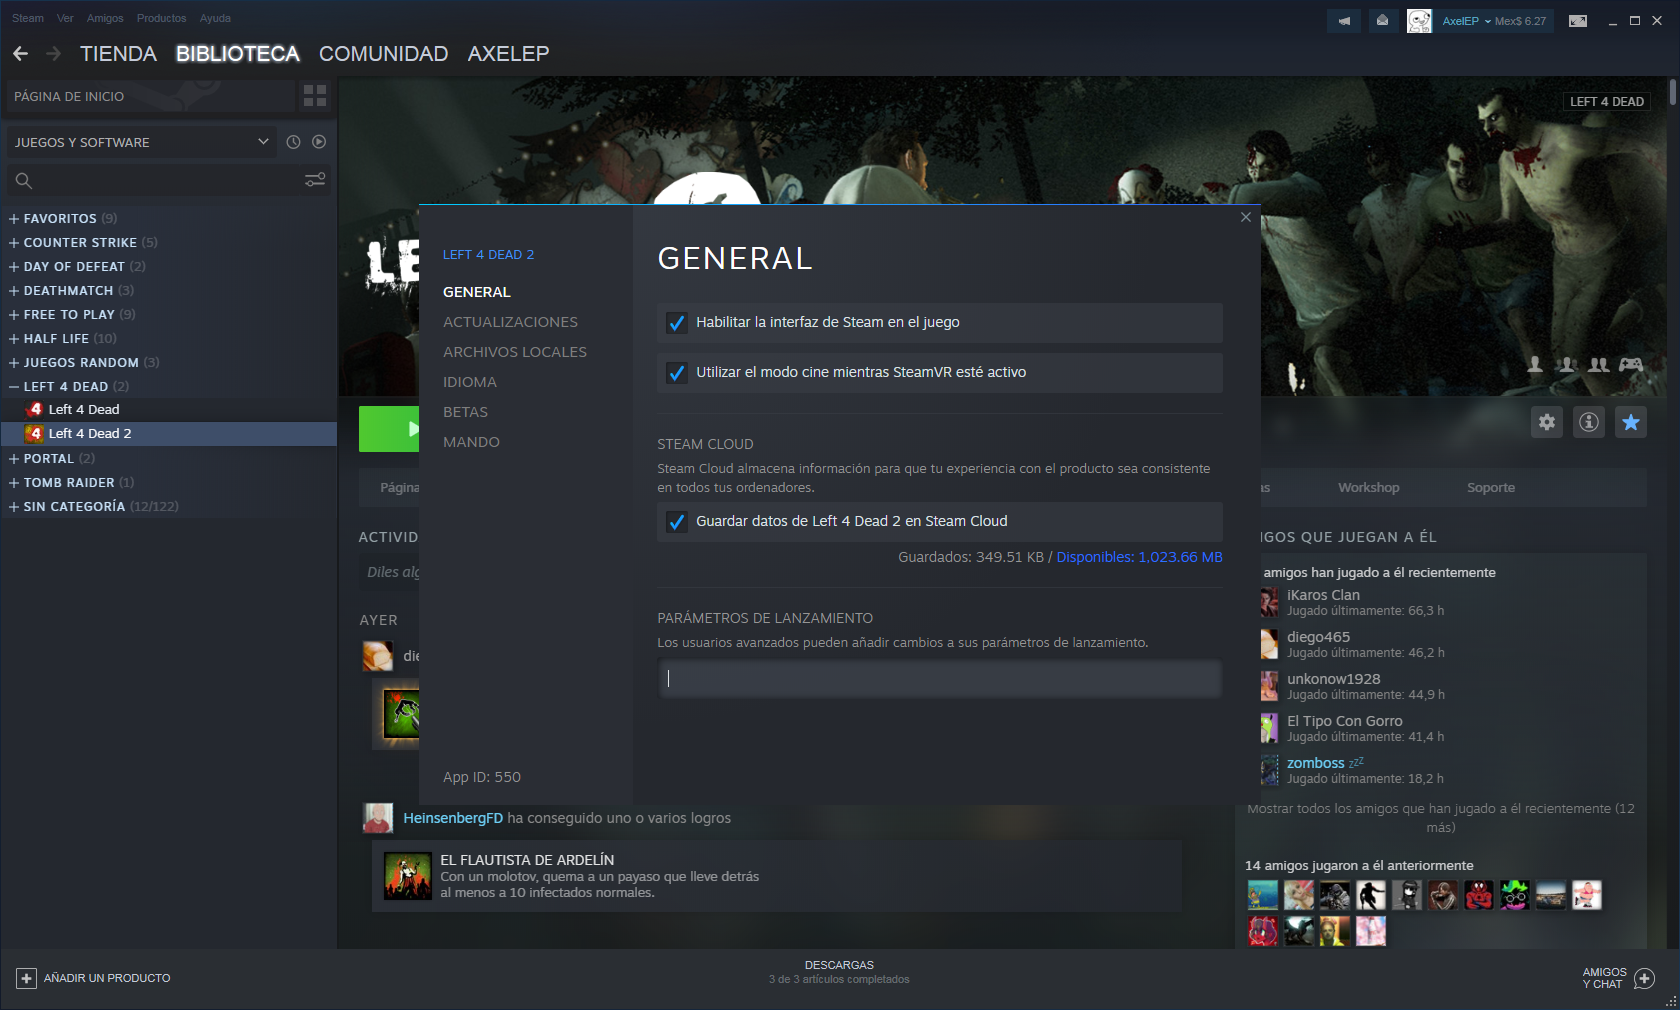This screenshot has width=1680, height=1010.
Task: Select Left 4 Dead in the library list
Action: pos(84,409)
